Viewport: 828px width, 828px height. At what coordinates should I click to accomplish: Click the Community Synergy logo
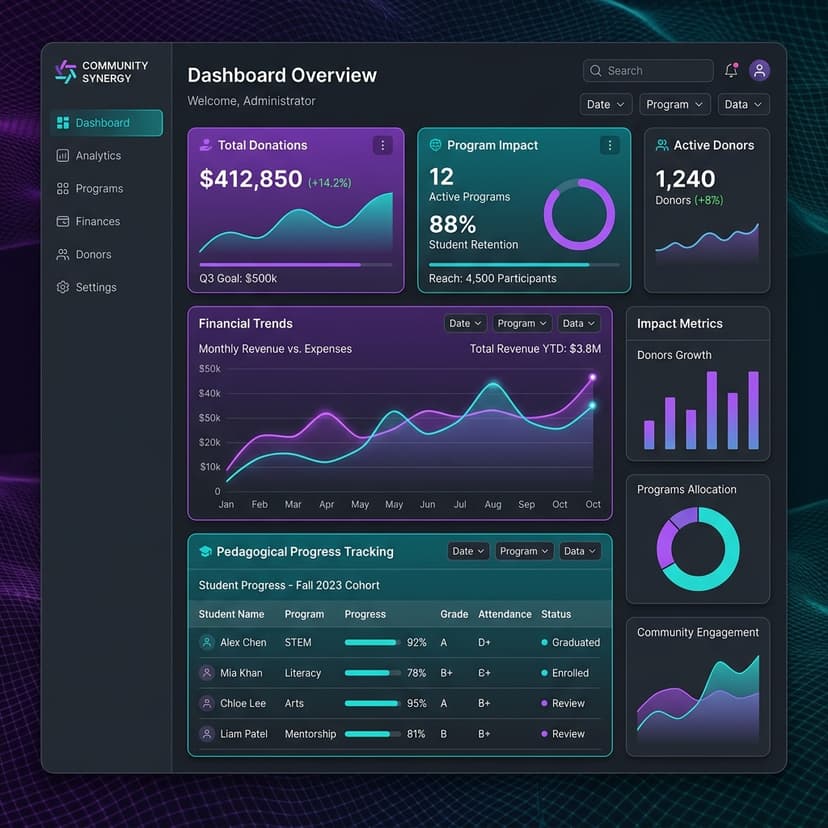(x=65, y=71)
